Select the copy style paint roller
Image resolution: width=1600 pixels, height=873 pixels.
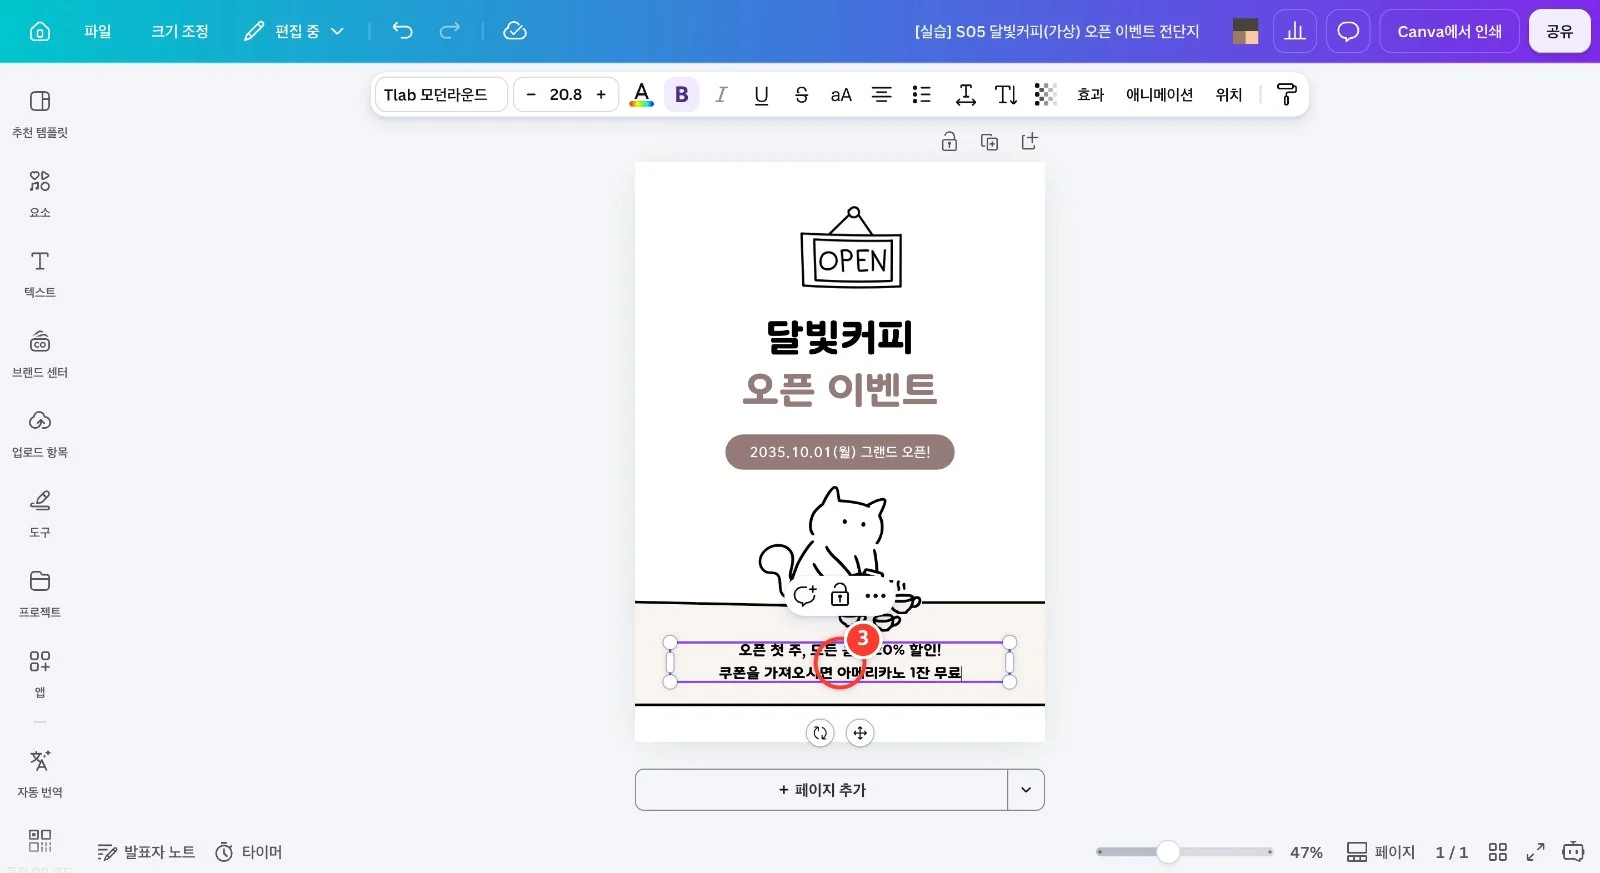click(1287, 94)
